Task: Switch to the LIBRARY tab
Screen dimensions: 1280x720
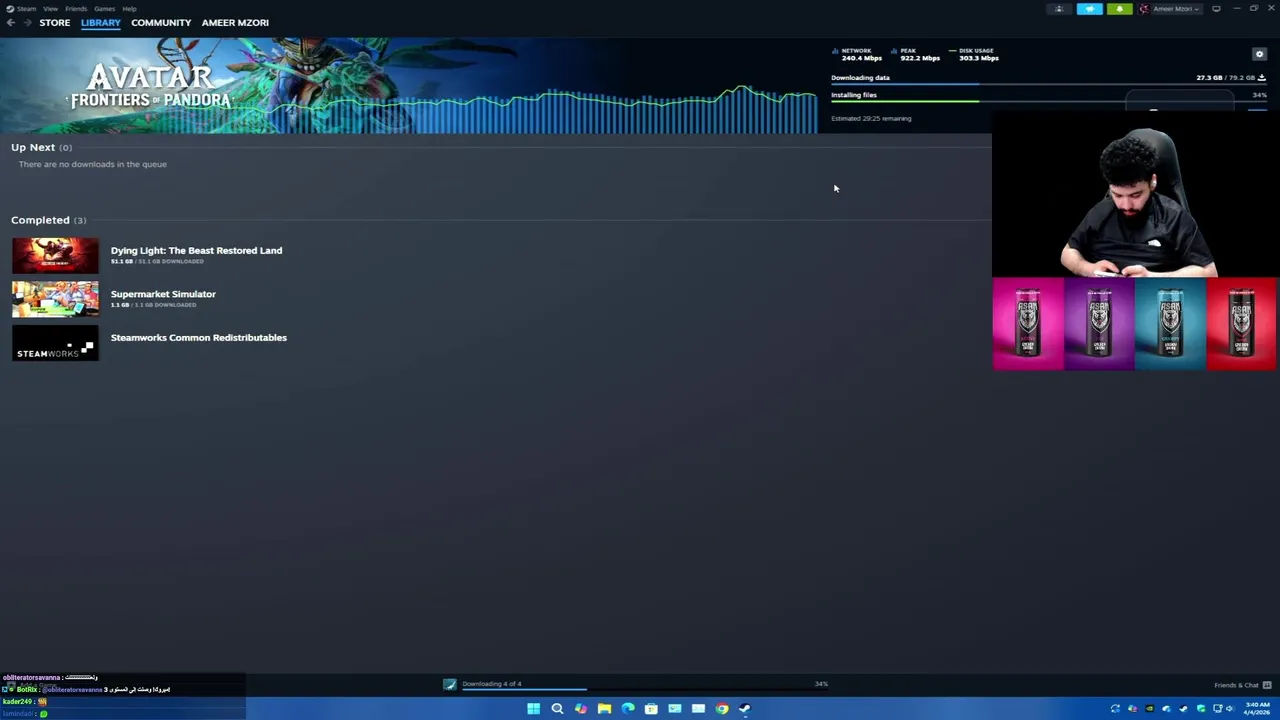Action: [100, 22]
